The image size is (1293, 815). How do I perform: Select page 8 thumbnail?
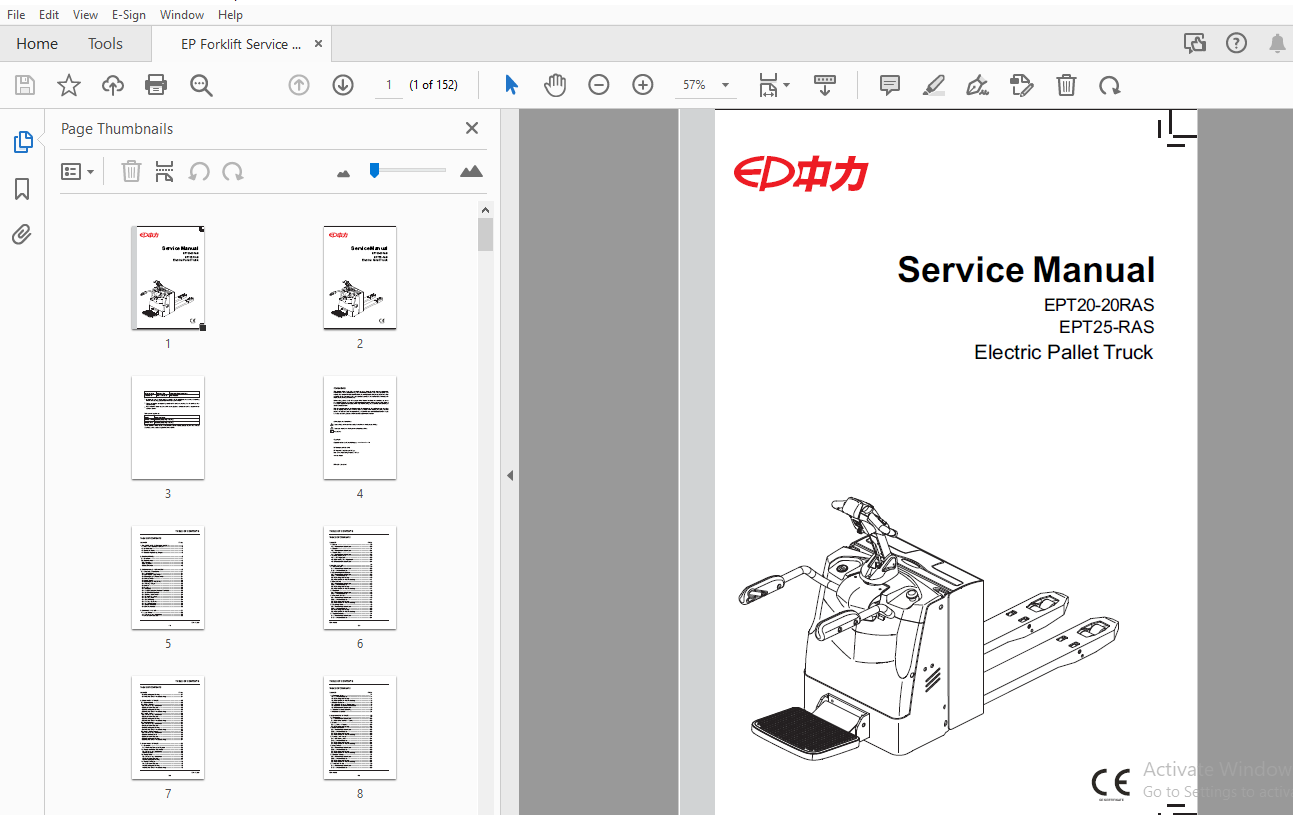[360, 727]
